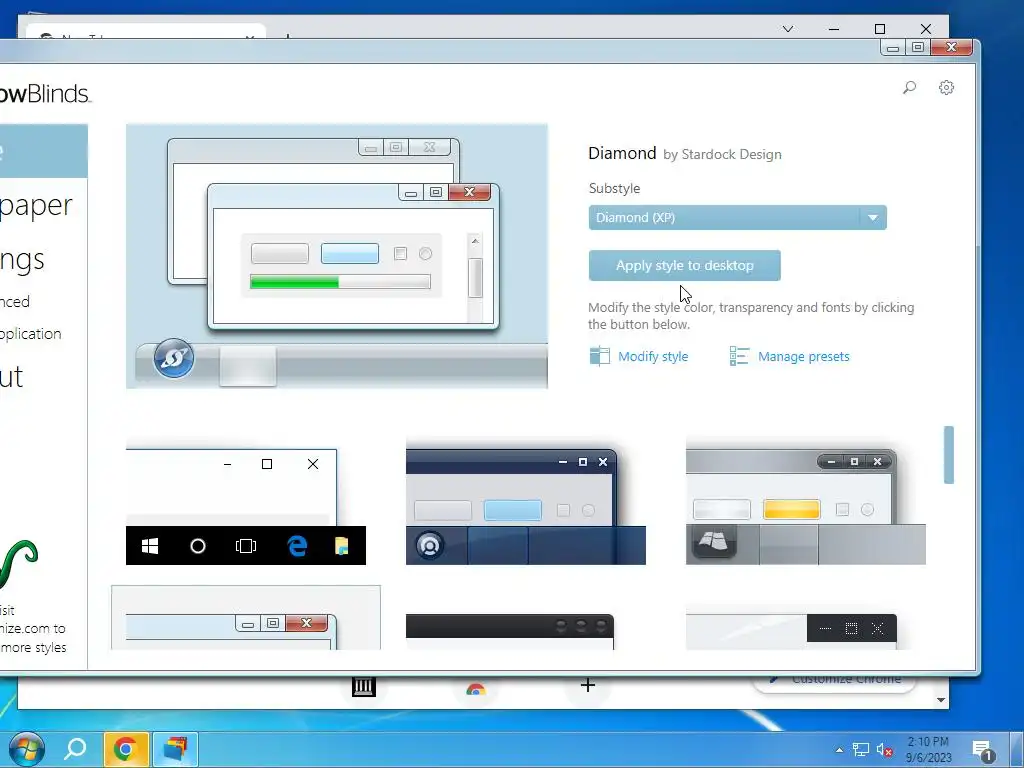Click the Modify style icon

click(x=599, y=356)
